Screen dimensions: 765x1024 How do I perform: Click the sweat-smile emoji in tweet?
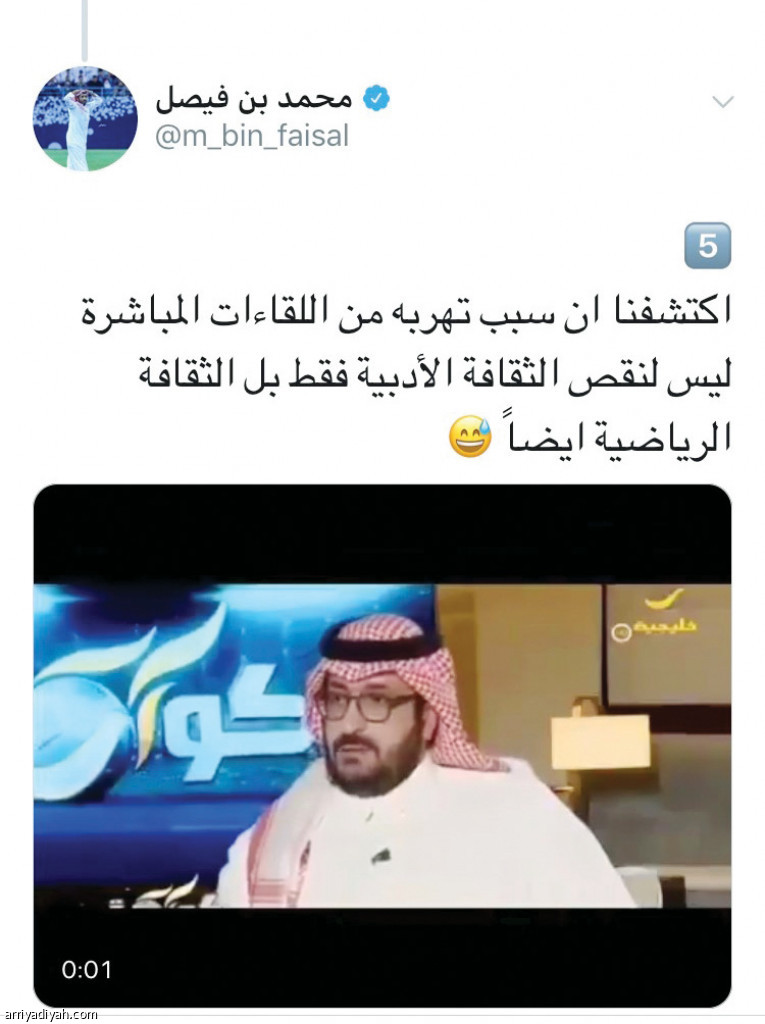pyautogui.click(x=470, y=436)
